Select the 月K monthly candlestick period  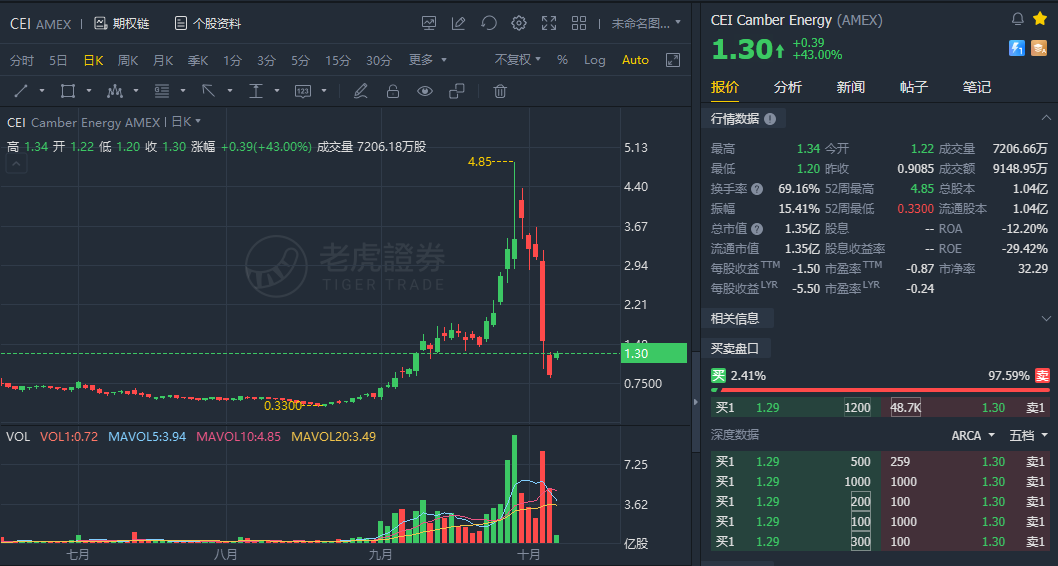163,60
